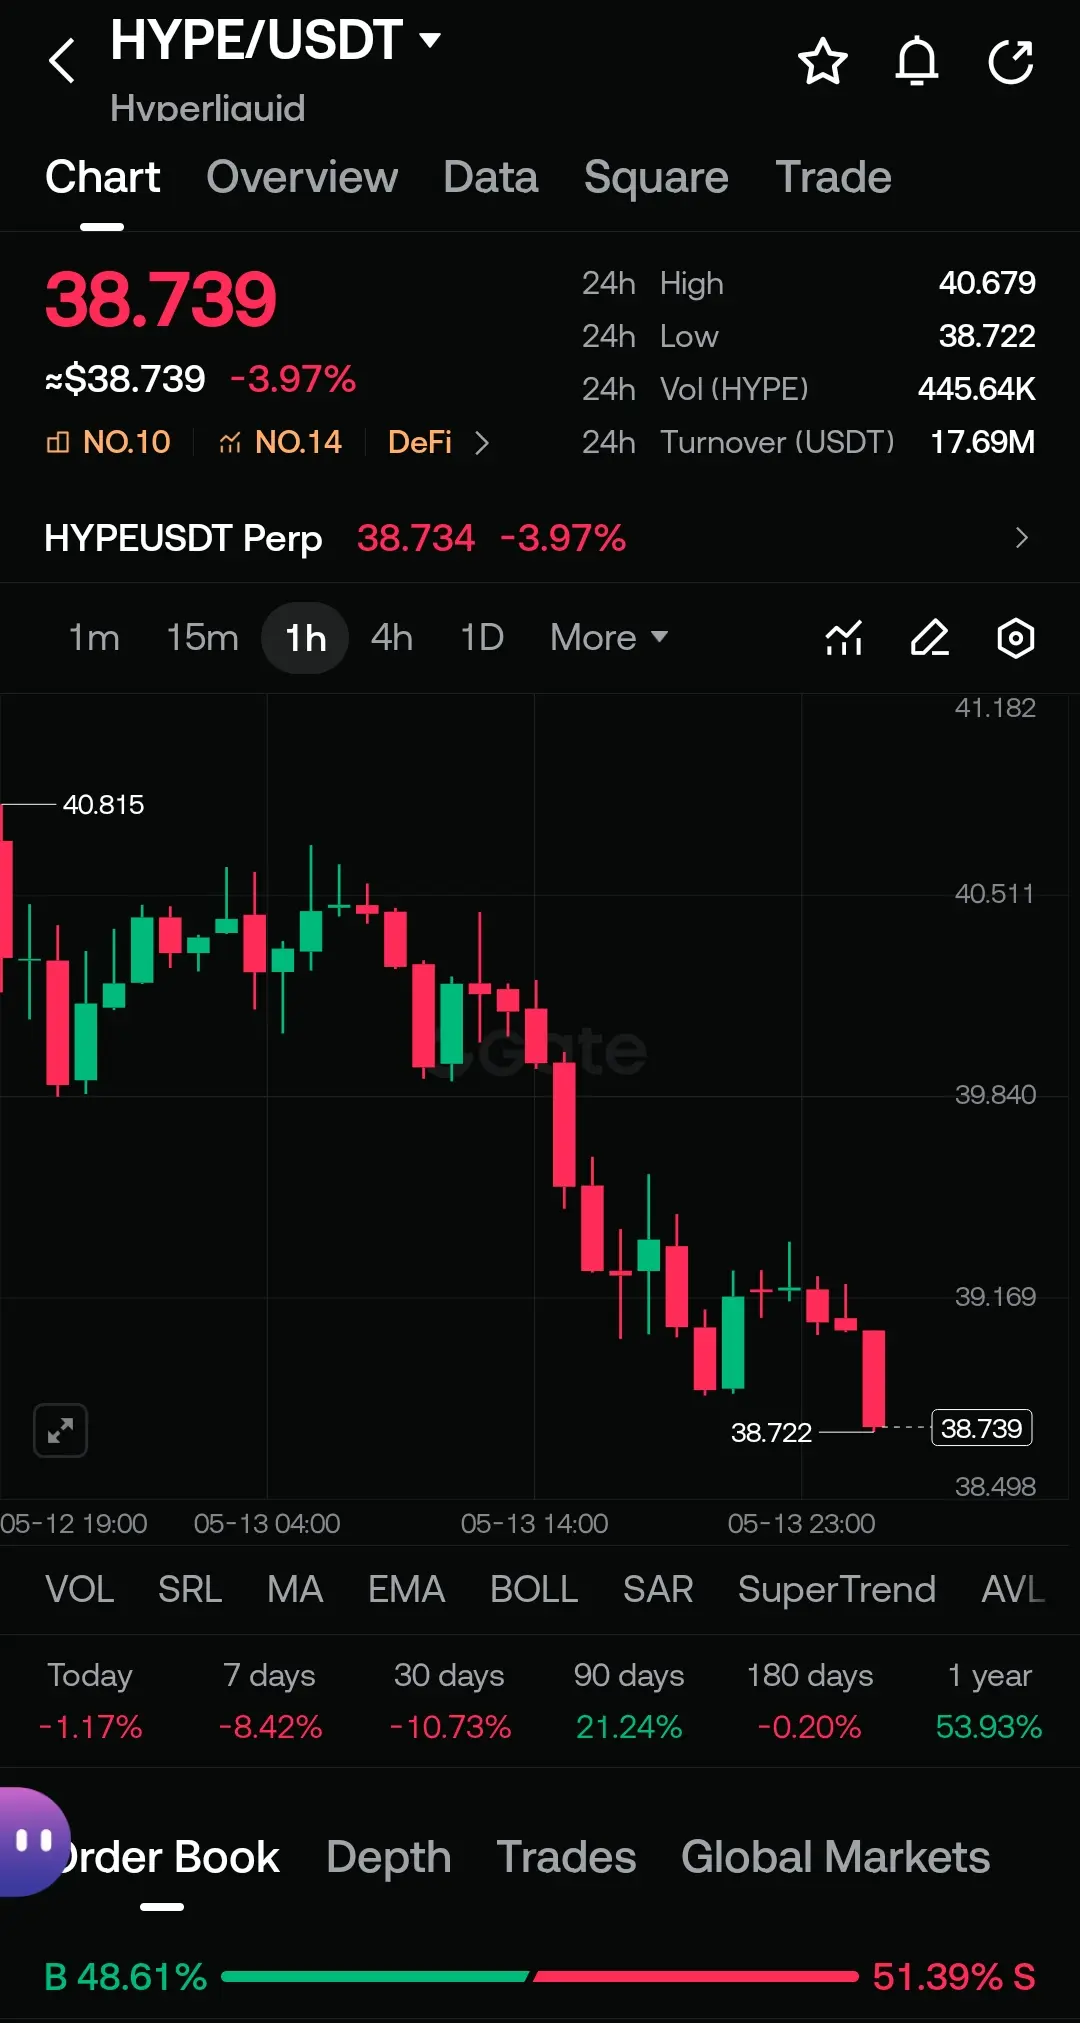Toggle the VOL indicator
Screen dimensions: 1080x2023
coord(80,1589)
